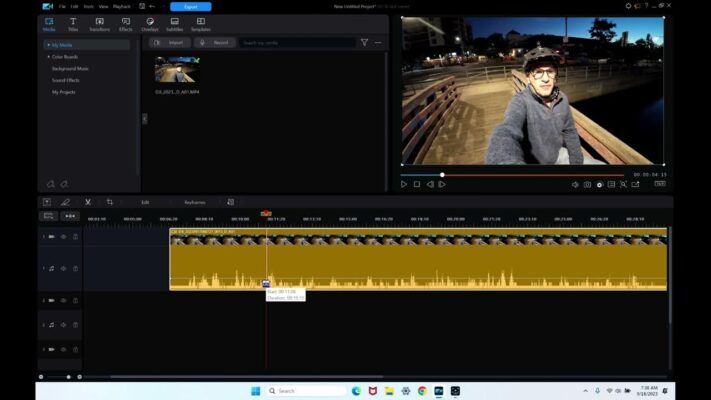
Task: Click the Record button
Action: (x=215, y=43)
